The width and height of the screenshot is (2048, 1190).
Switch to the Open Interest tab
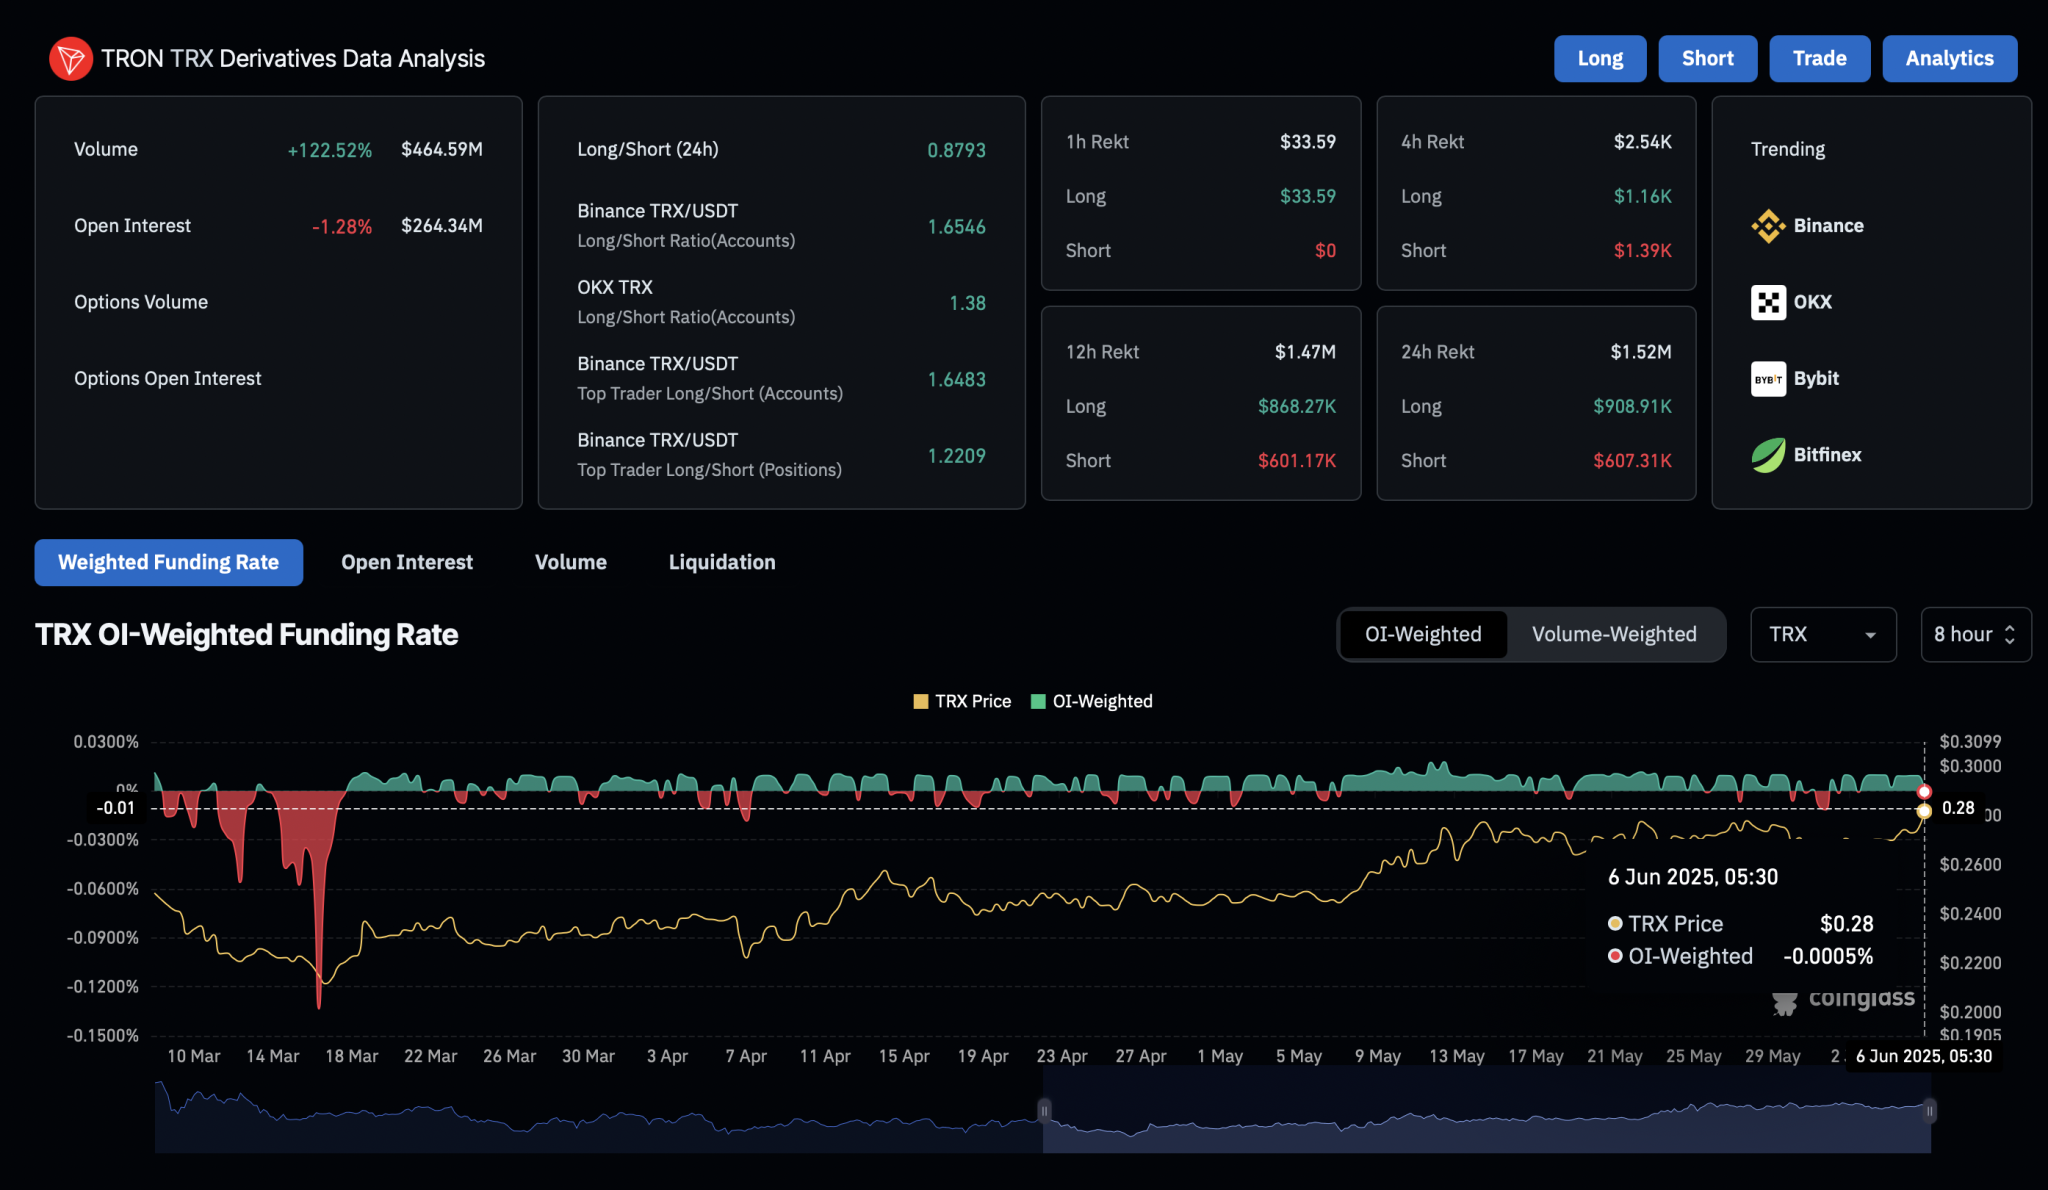pyautogui.click(x=407, y=563)
